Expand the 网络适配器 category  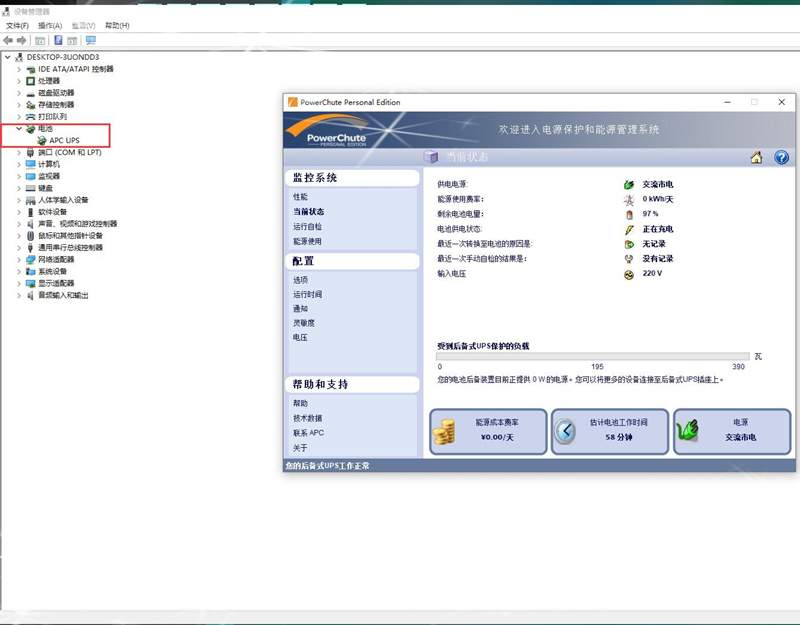(x=19, y=260)
